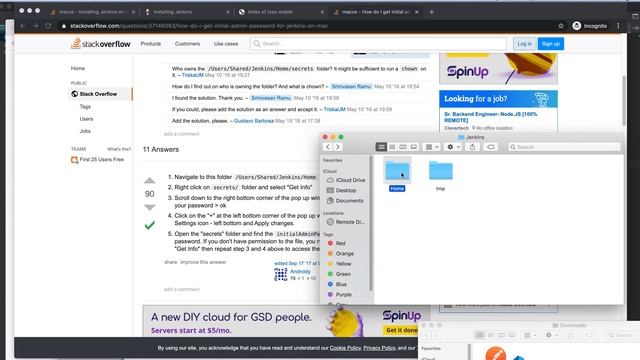This screenshot has height=360, width=640.
Task: Click the Share icon in Jenkins Finder toolbar
Action: tap(472, 147)
